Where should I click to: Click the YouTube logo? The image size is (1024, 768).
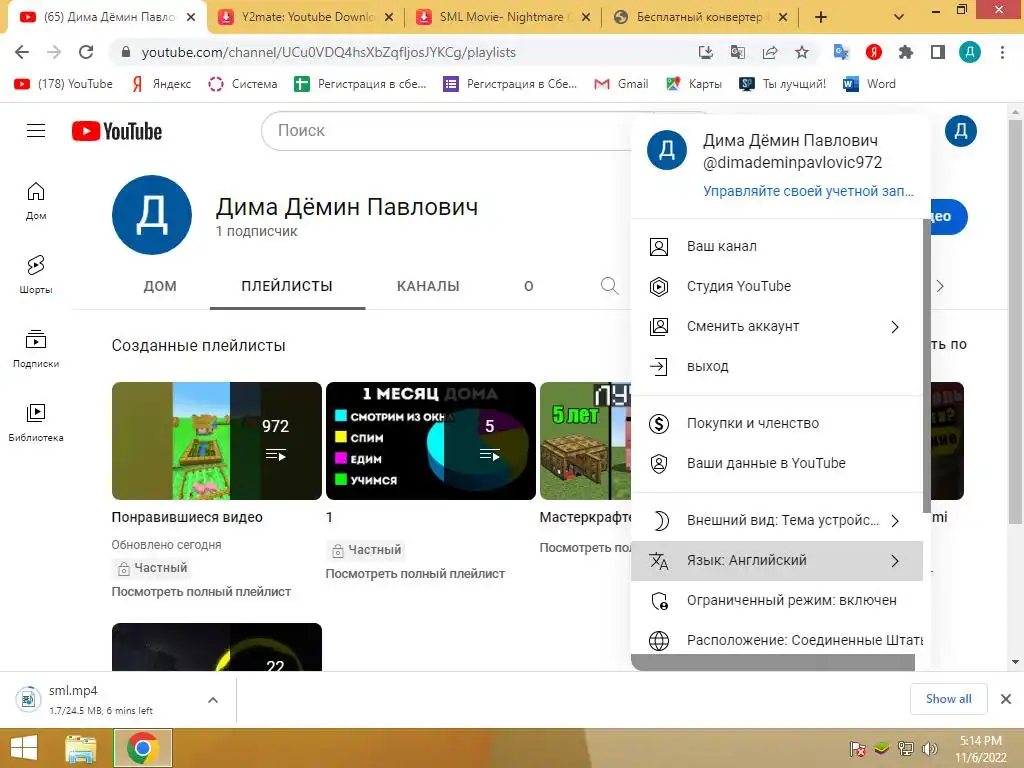(x=117, y=131)
